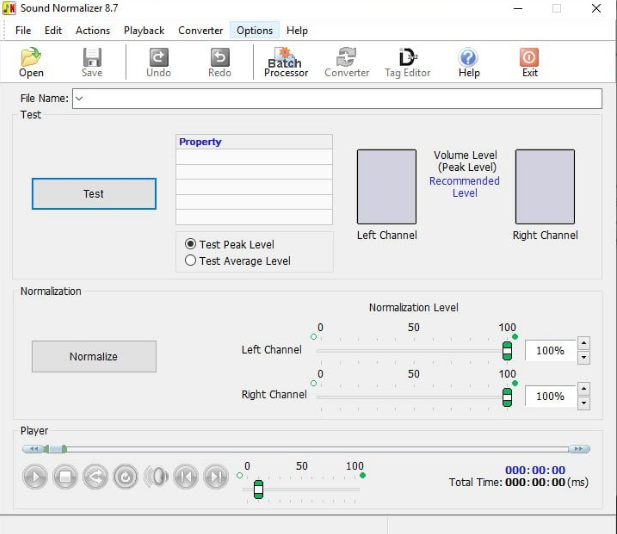Click the rewind icon on the seek bar

34,449
